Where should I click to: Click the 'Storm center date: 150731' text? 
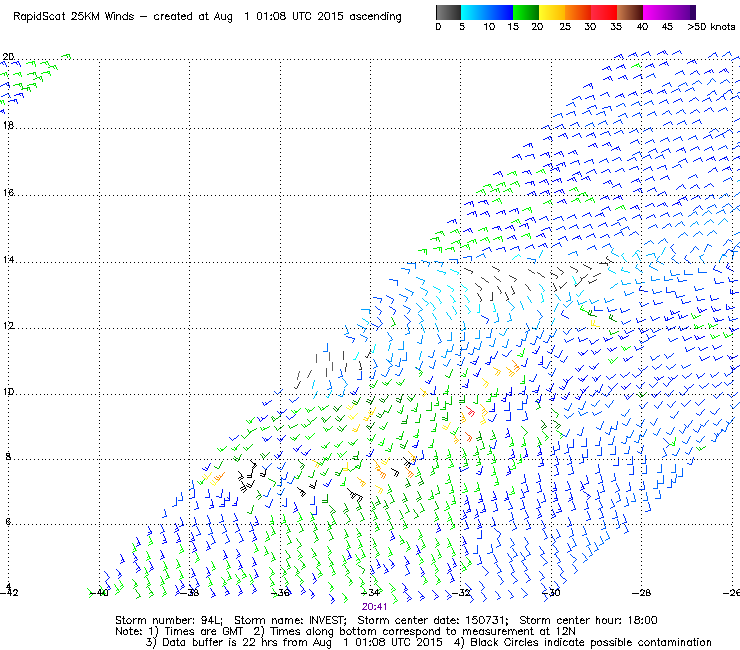432,620
